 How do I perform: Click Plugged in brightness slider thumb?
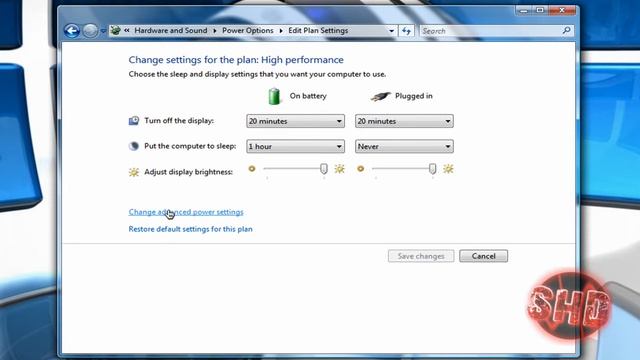(432, 169)
